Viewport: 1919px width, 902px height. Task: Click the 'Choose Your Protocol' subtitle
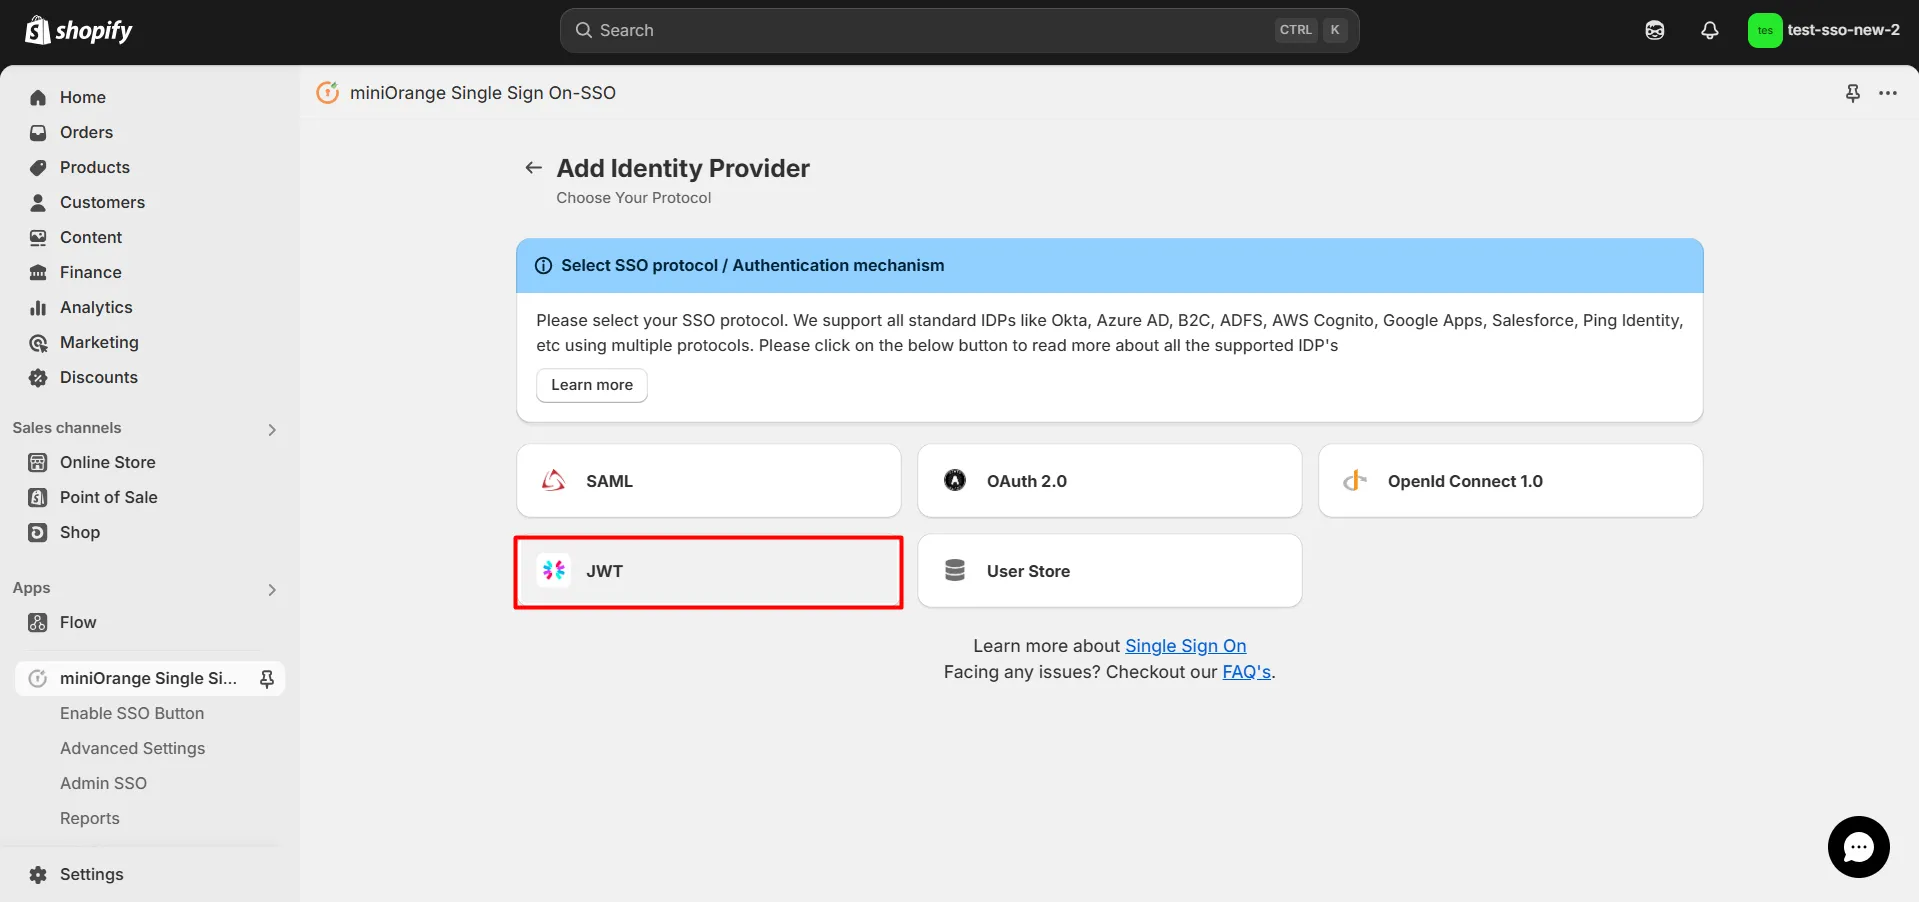click(x=634, y=198)
